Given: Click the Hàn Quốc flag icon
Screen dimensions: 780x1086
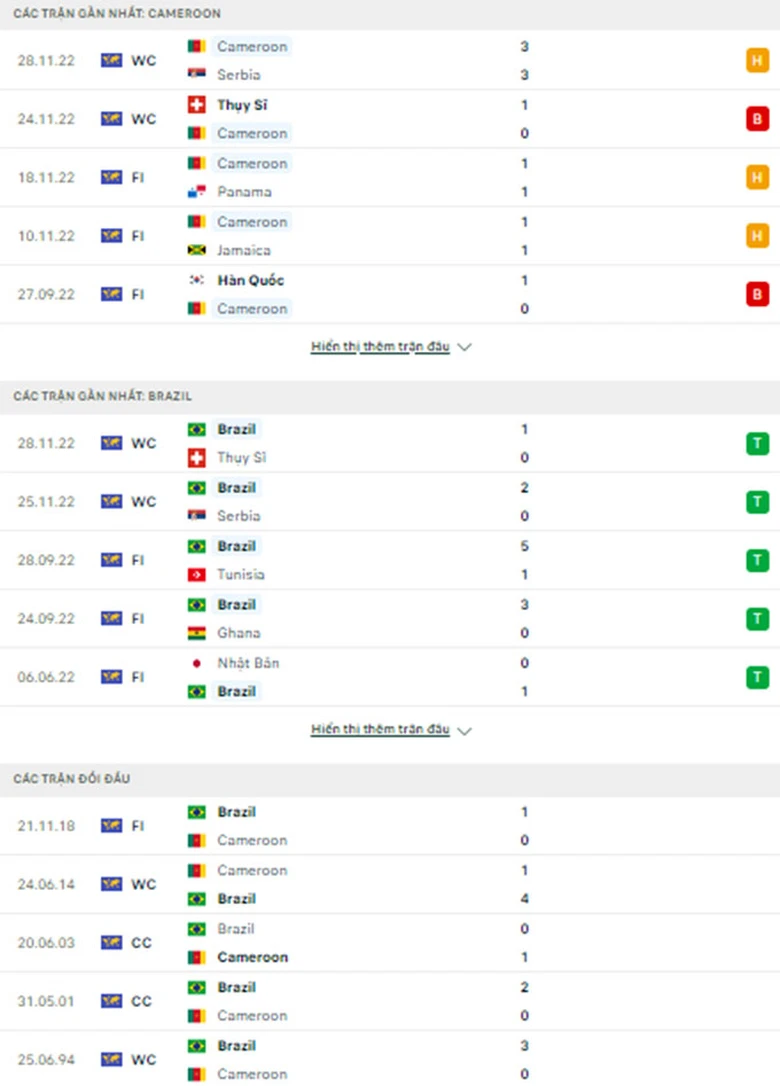Looking at the screenshot, I should click(x=196, y=280).
